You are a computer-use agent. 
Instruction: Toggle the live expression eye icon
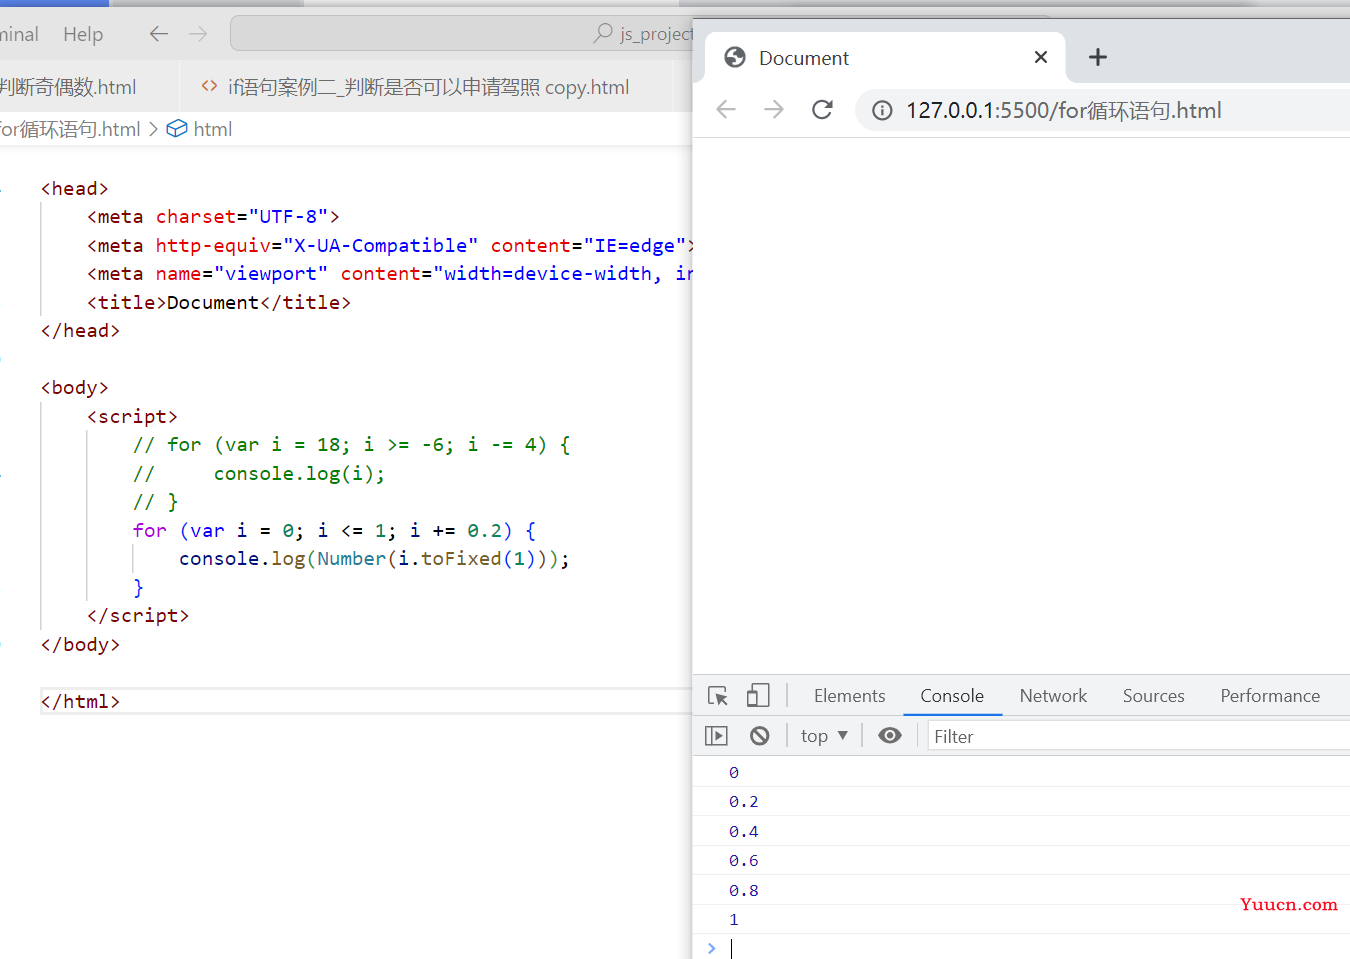click(x=890, y=736)
